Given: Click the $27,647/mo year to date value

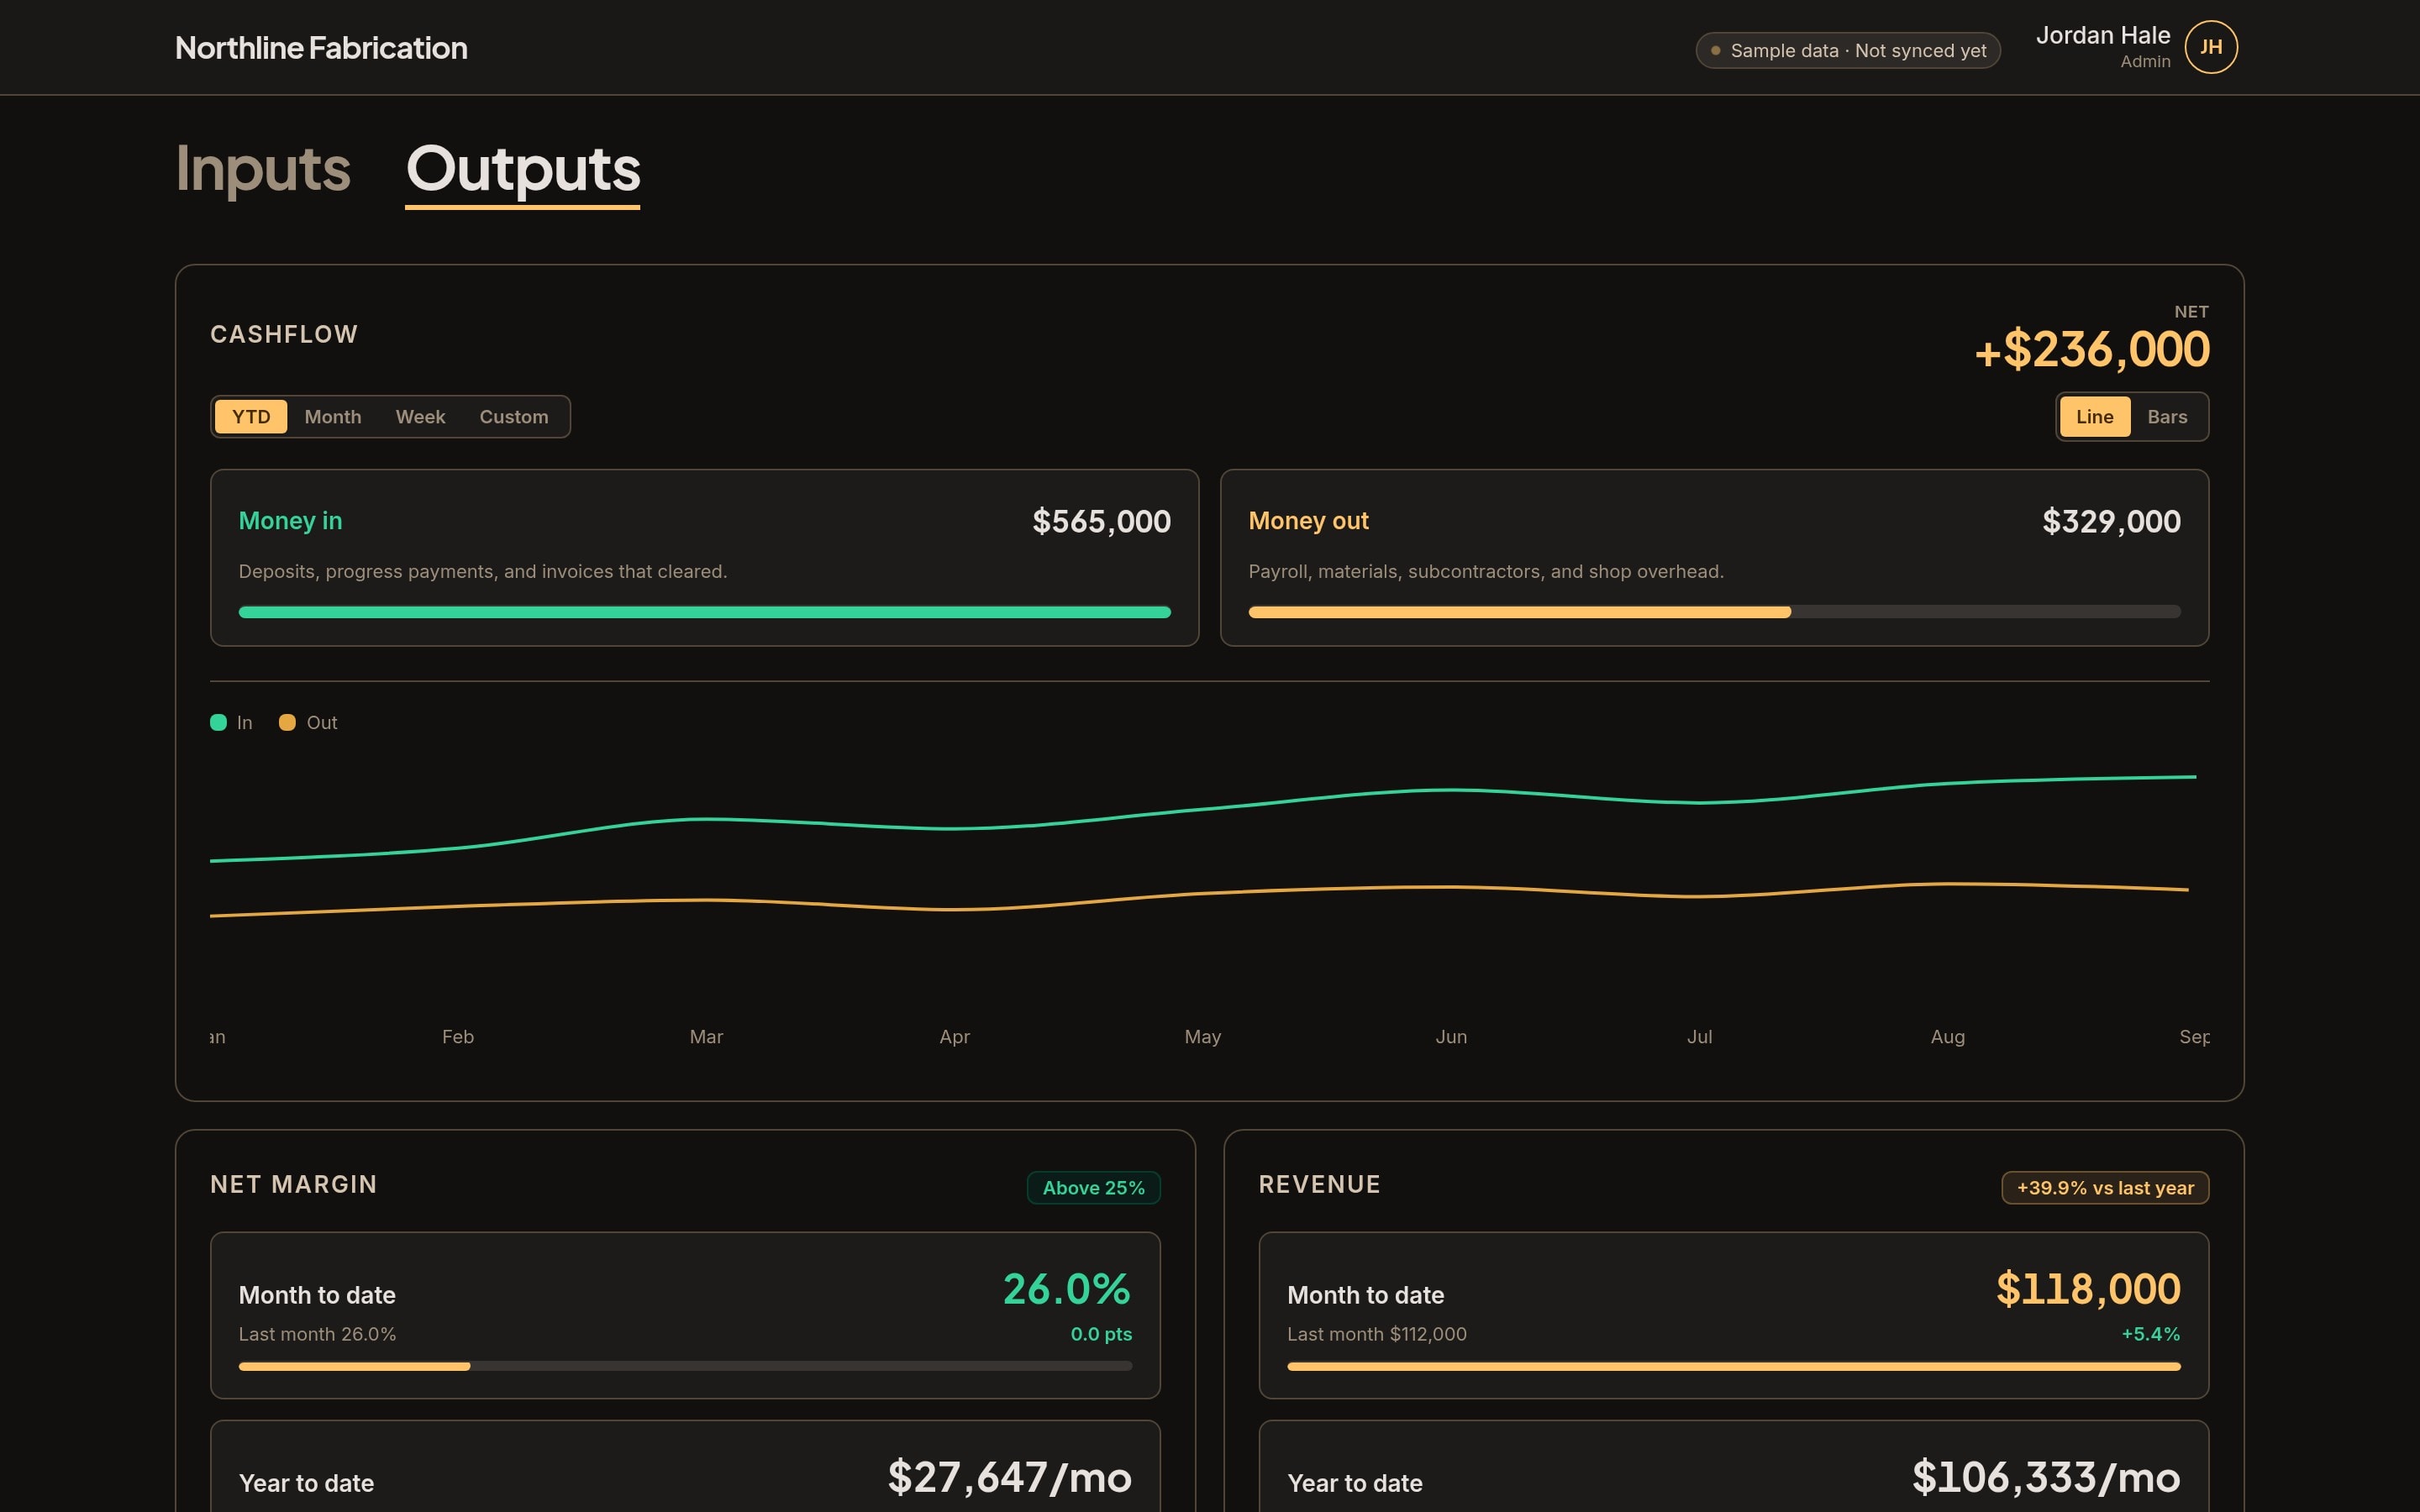Looking at the screenshot, I should coord(1010,1477).
